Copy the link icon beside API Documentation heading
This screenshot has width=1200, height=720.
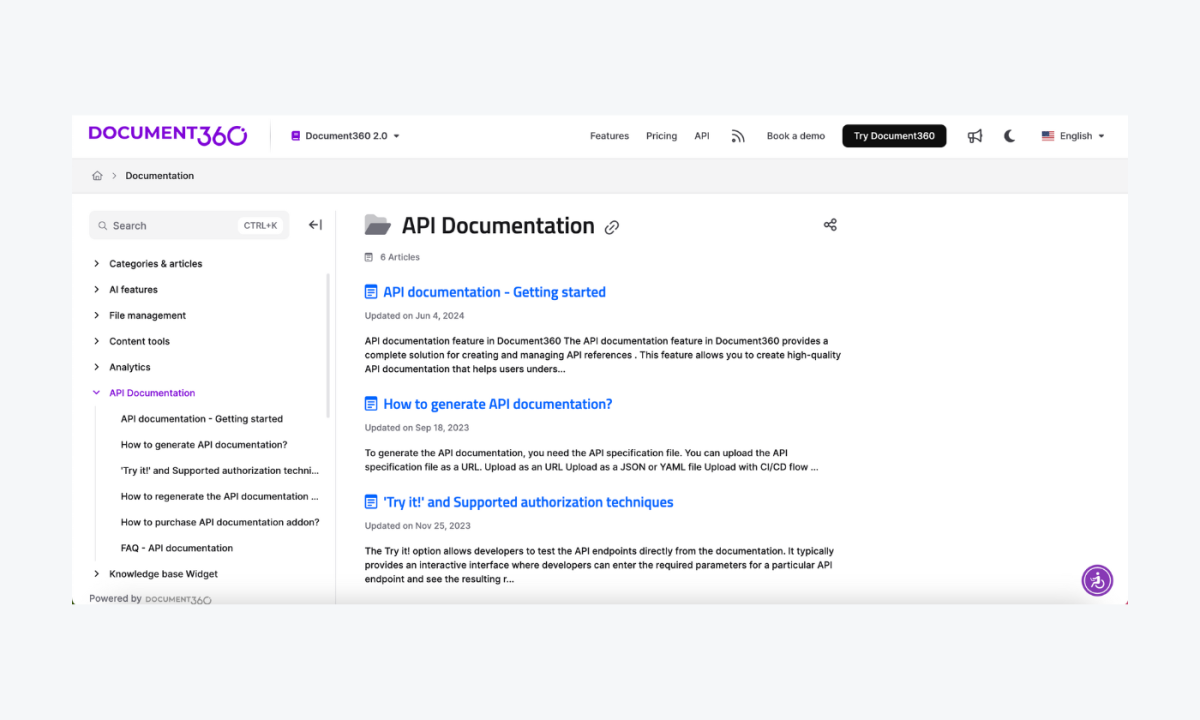612,227
